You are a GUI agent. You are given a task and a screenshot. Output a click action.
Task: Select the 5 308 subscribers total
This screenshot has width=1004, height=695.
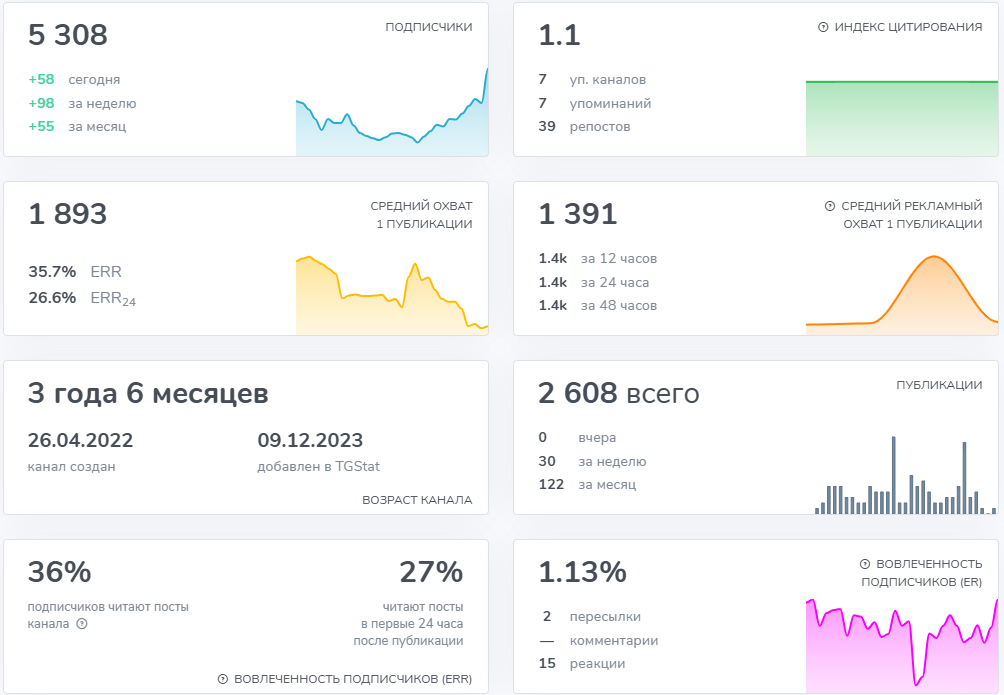(x=68, y=36)
